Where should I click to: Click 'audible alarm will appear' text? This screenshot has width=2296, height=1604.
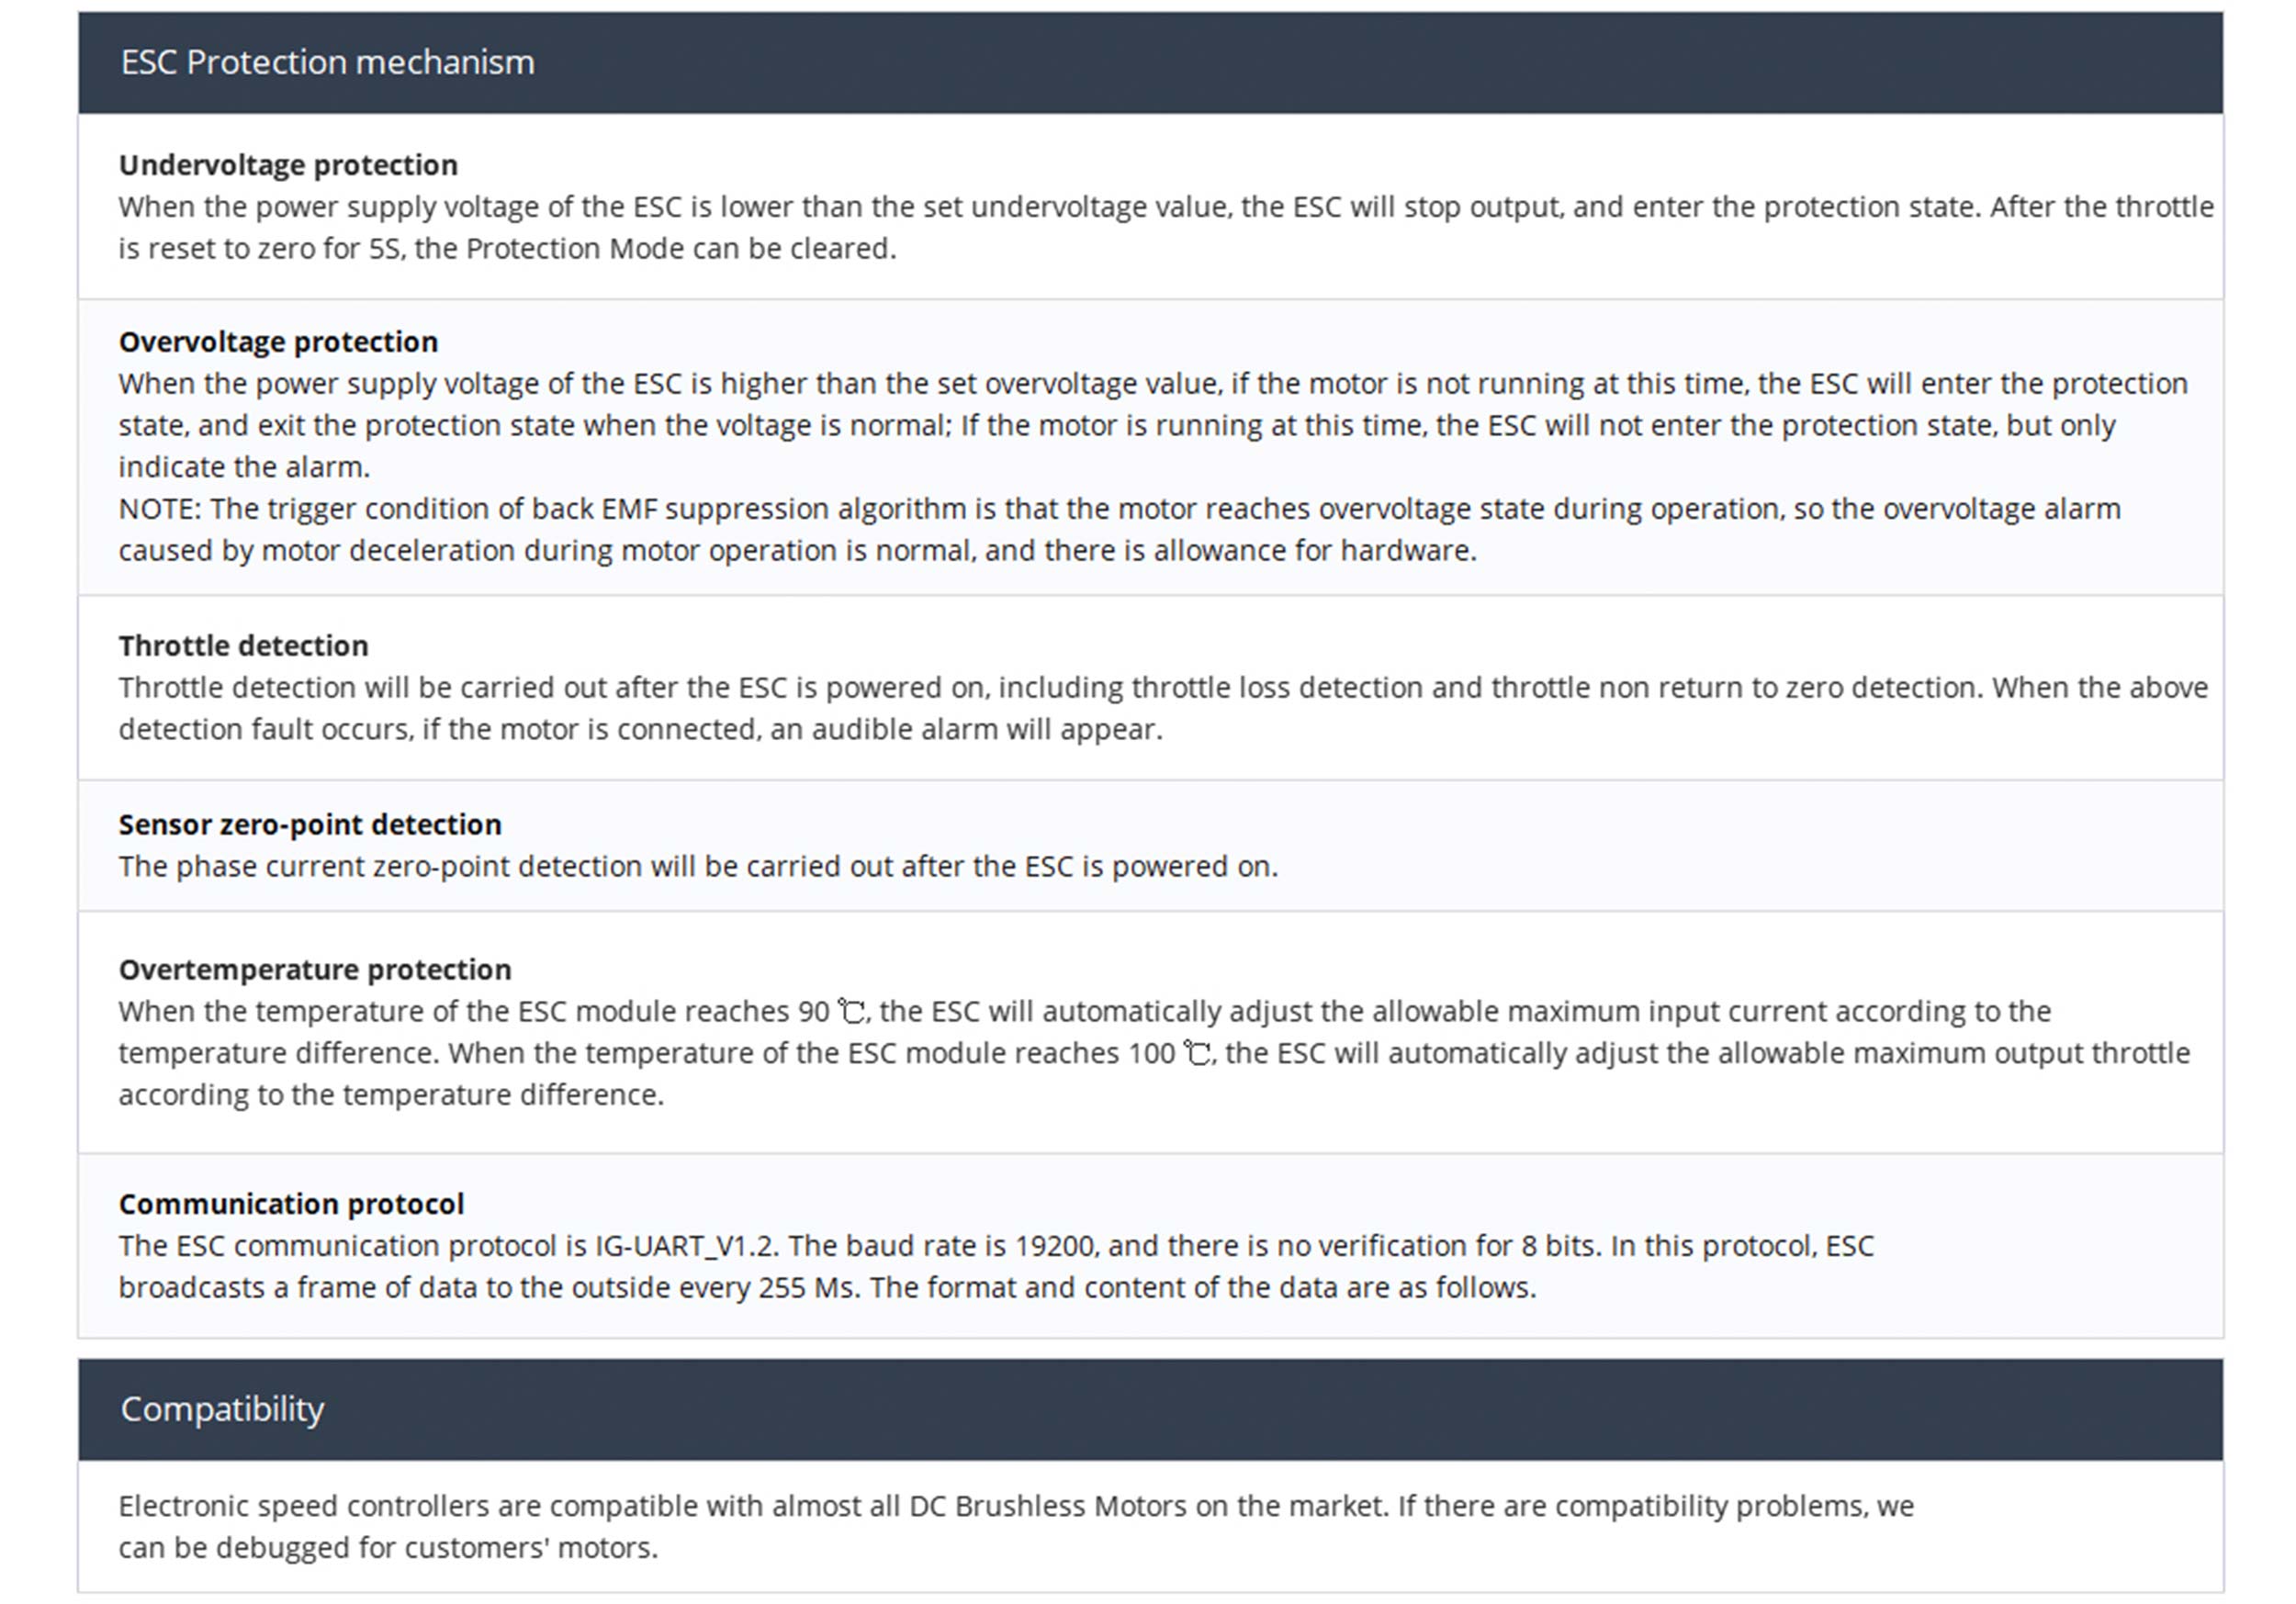(986, 730)
